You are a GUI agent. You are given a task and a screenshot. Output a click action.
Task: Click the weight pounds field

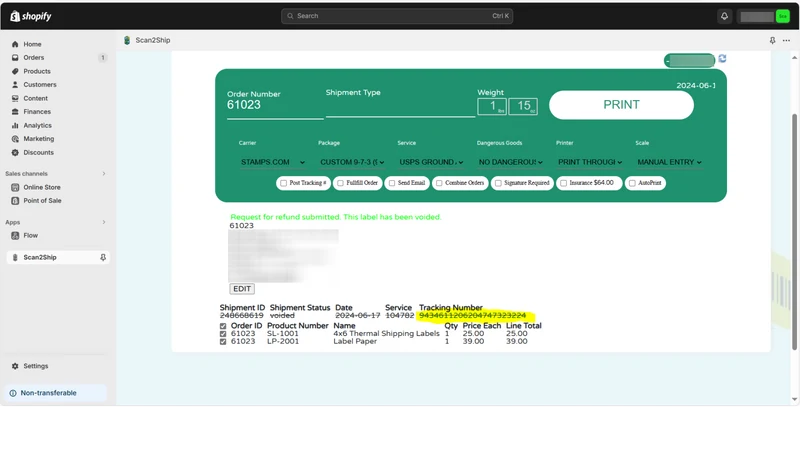coord(492,106)
